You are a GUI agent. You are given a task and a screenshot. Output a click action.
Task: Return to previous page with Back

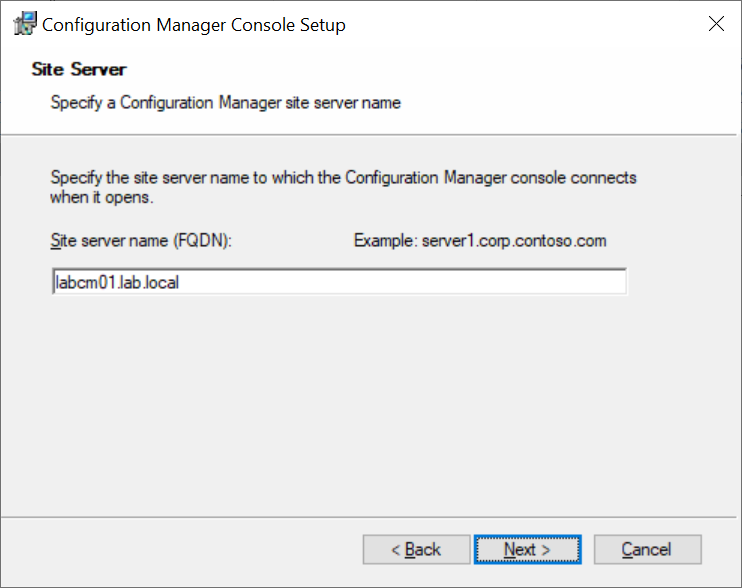tap(416, 549)
